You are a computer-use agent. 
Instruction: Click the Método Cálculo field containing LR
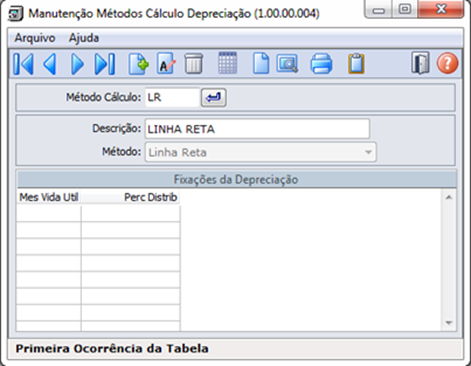(x=172, y=98)
